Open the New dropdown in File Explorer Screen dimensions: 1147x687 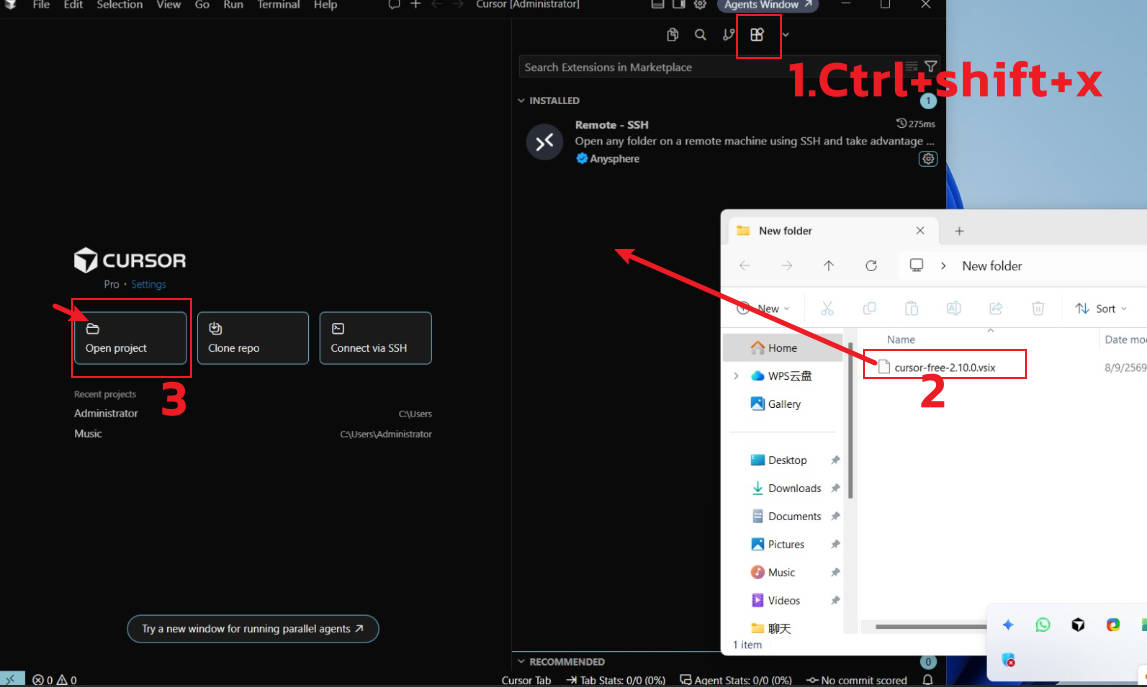tap(763, 309)
